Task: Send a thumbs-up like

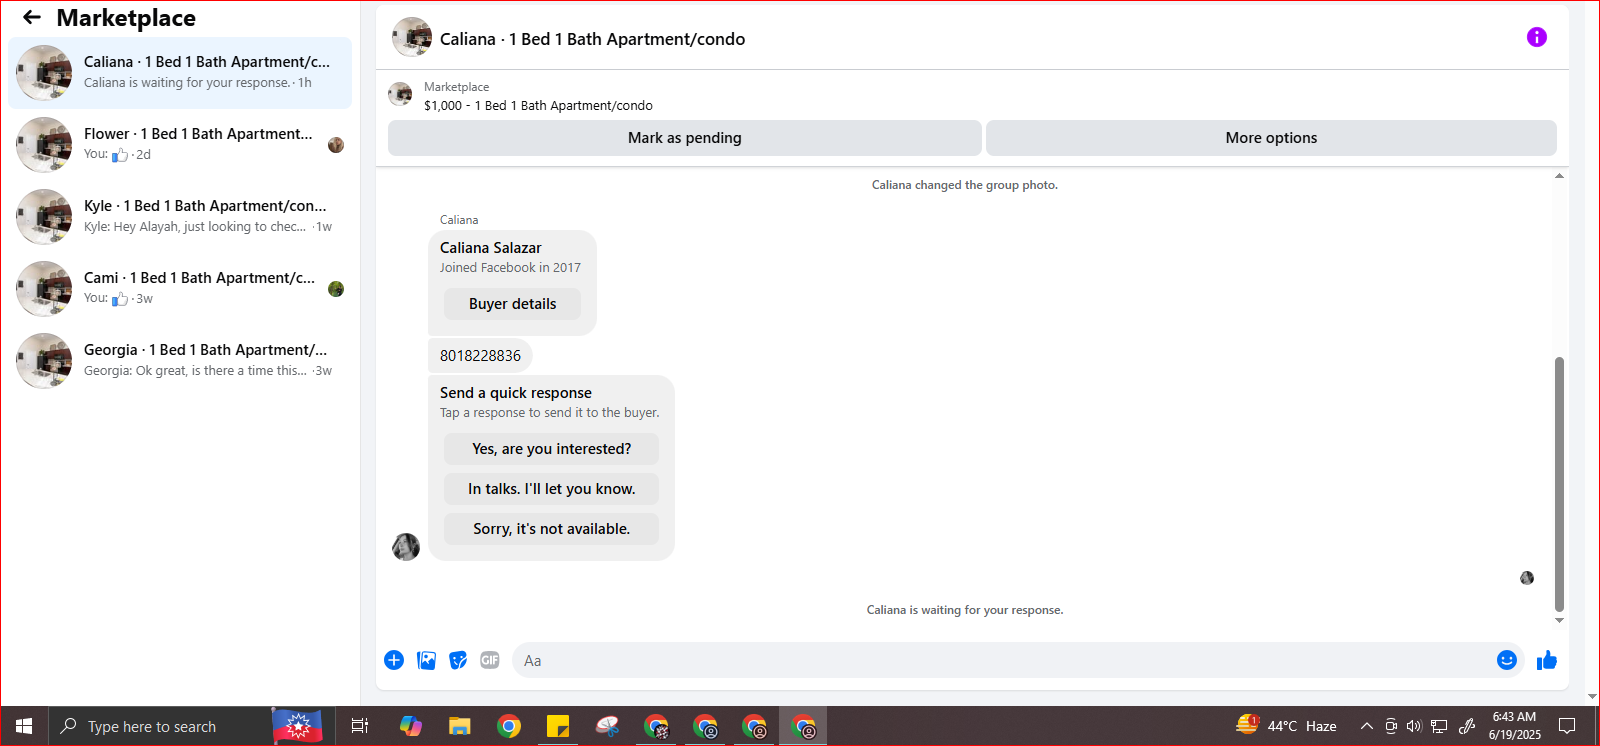Action: coord(1547,660)
